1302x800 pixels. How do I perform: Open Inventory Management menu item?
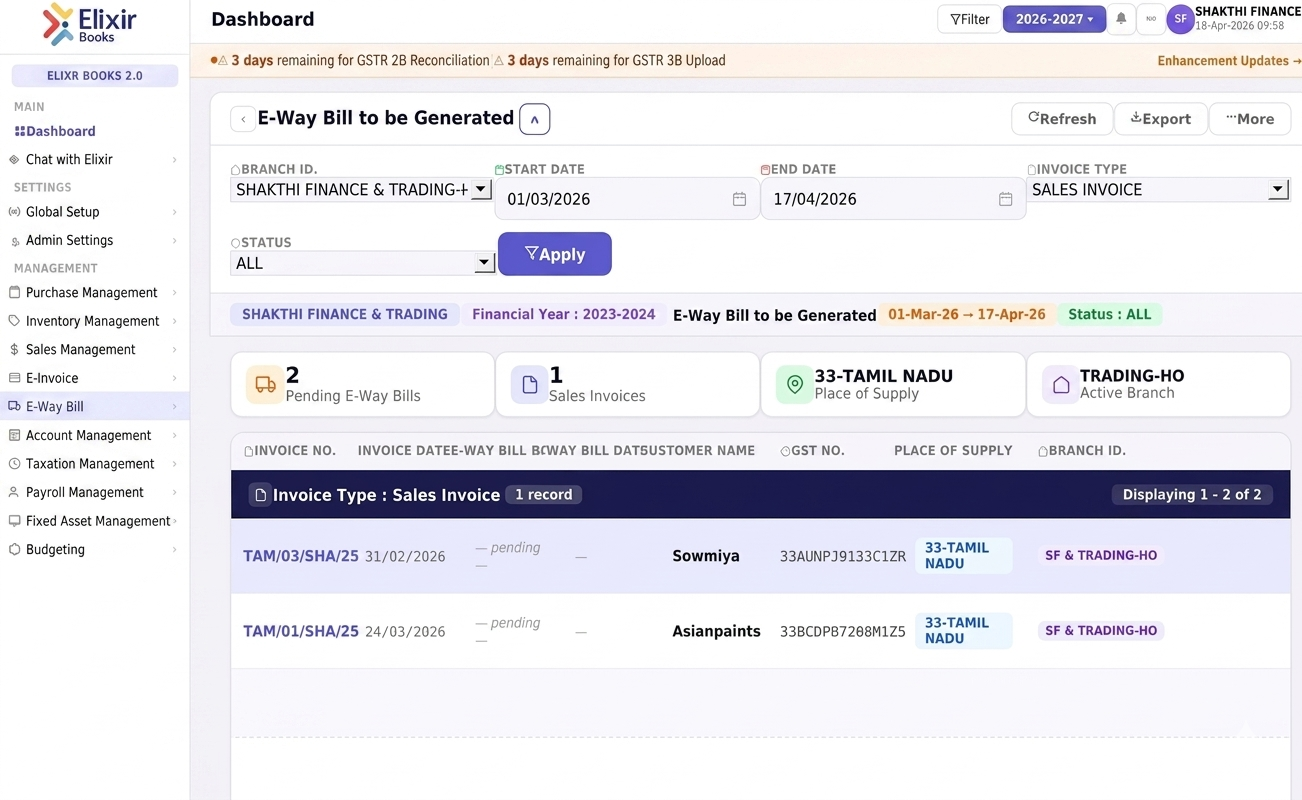[x=95, y=321]
